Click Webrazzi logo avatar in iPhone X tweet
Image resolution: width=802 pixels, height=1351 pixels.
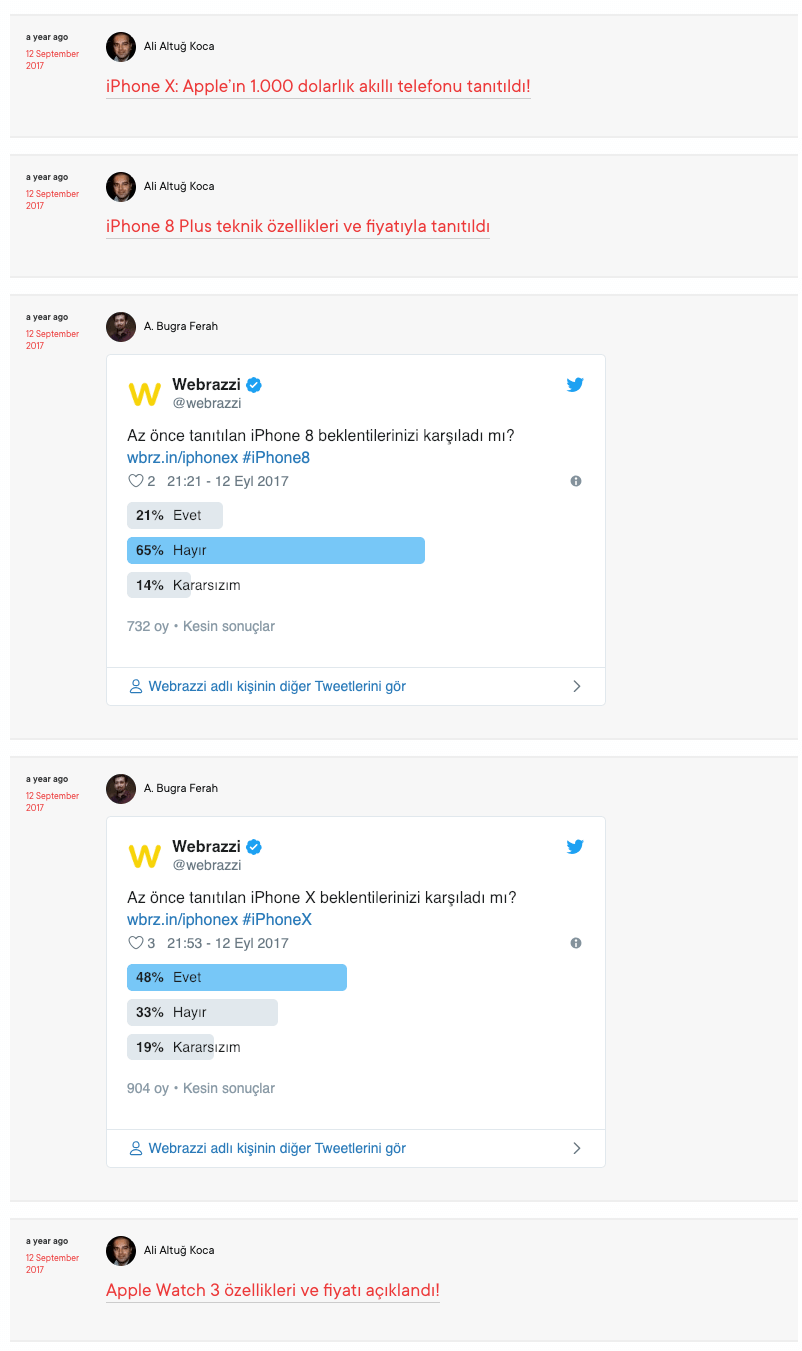point(145,856)
